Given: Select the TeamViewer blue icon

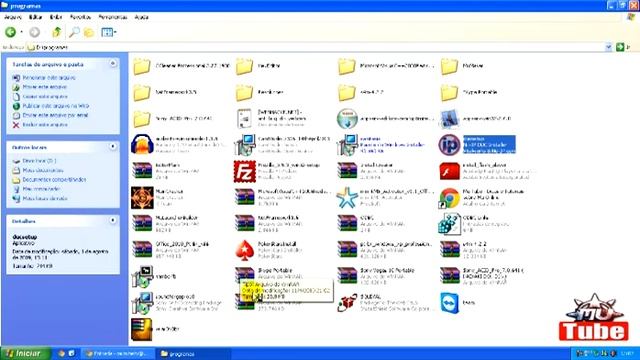Looking at the screenshot, I should (x=449, y=303).
